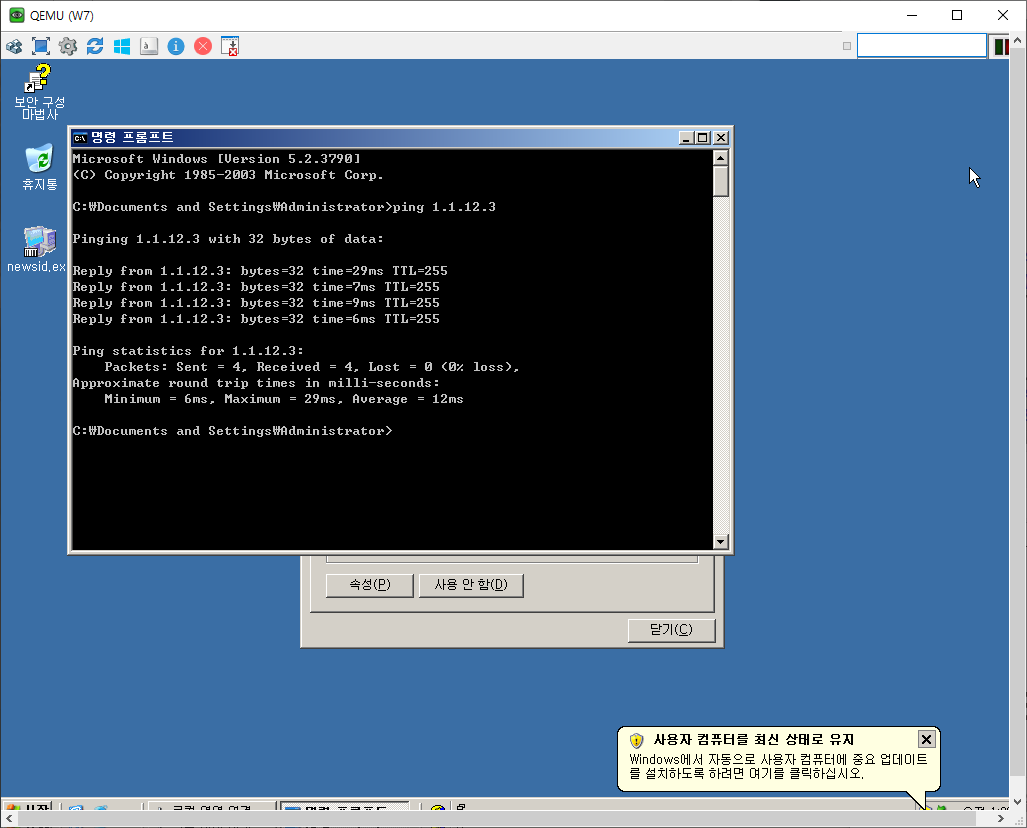Click QEMU viewer right scrollbar up arrow
Image resolution: width=1027 pixels, height=828 pixels.
coord(1017,41)
